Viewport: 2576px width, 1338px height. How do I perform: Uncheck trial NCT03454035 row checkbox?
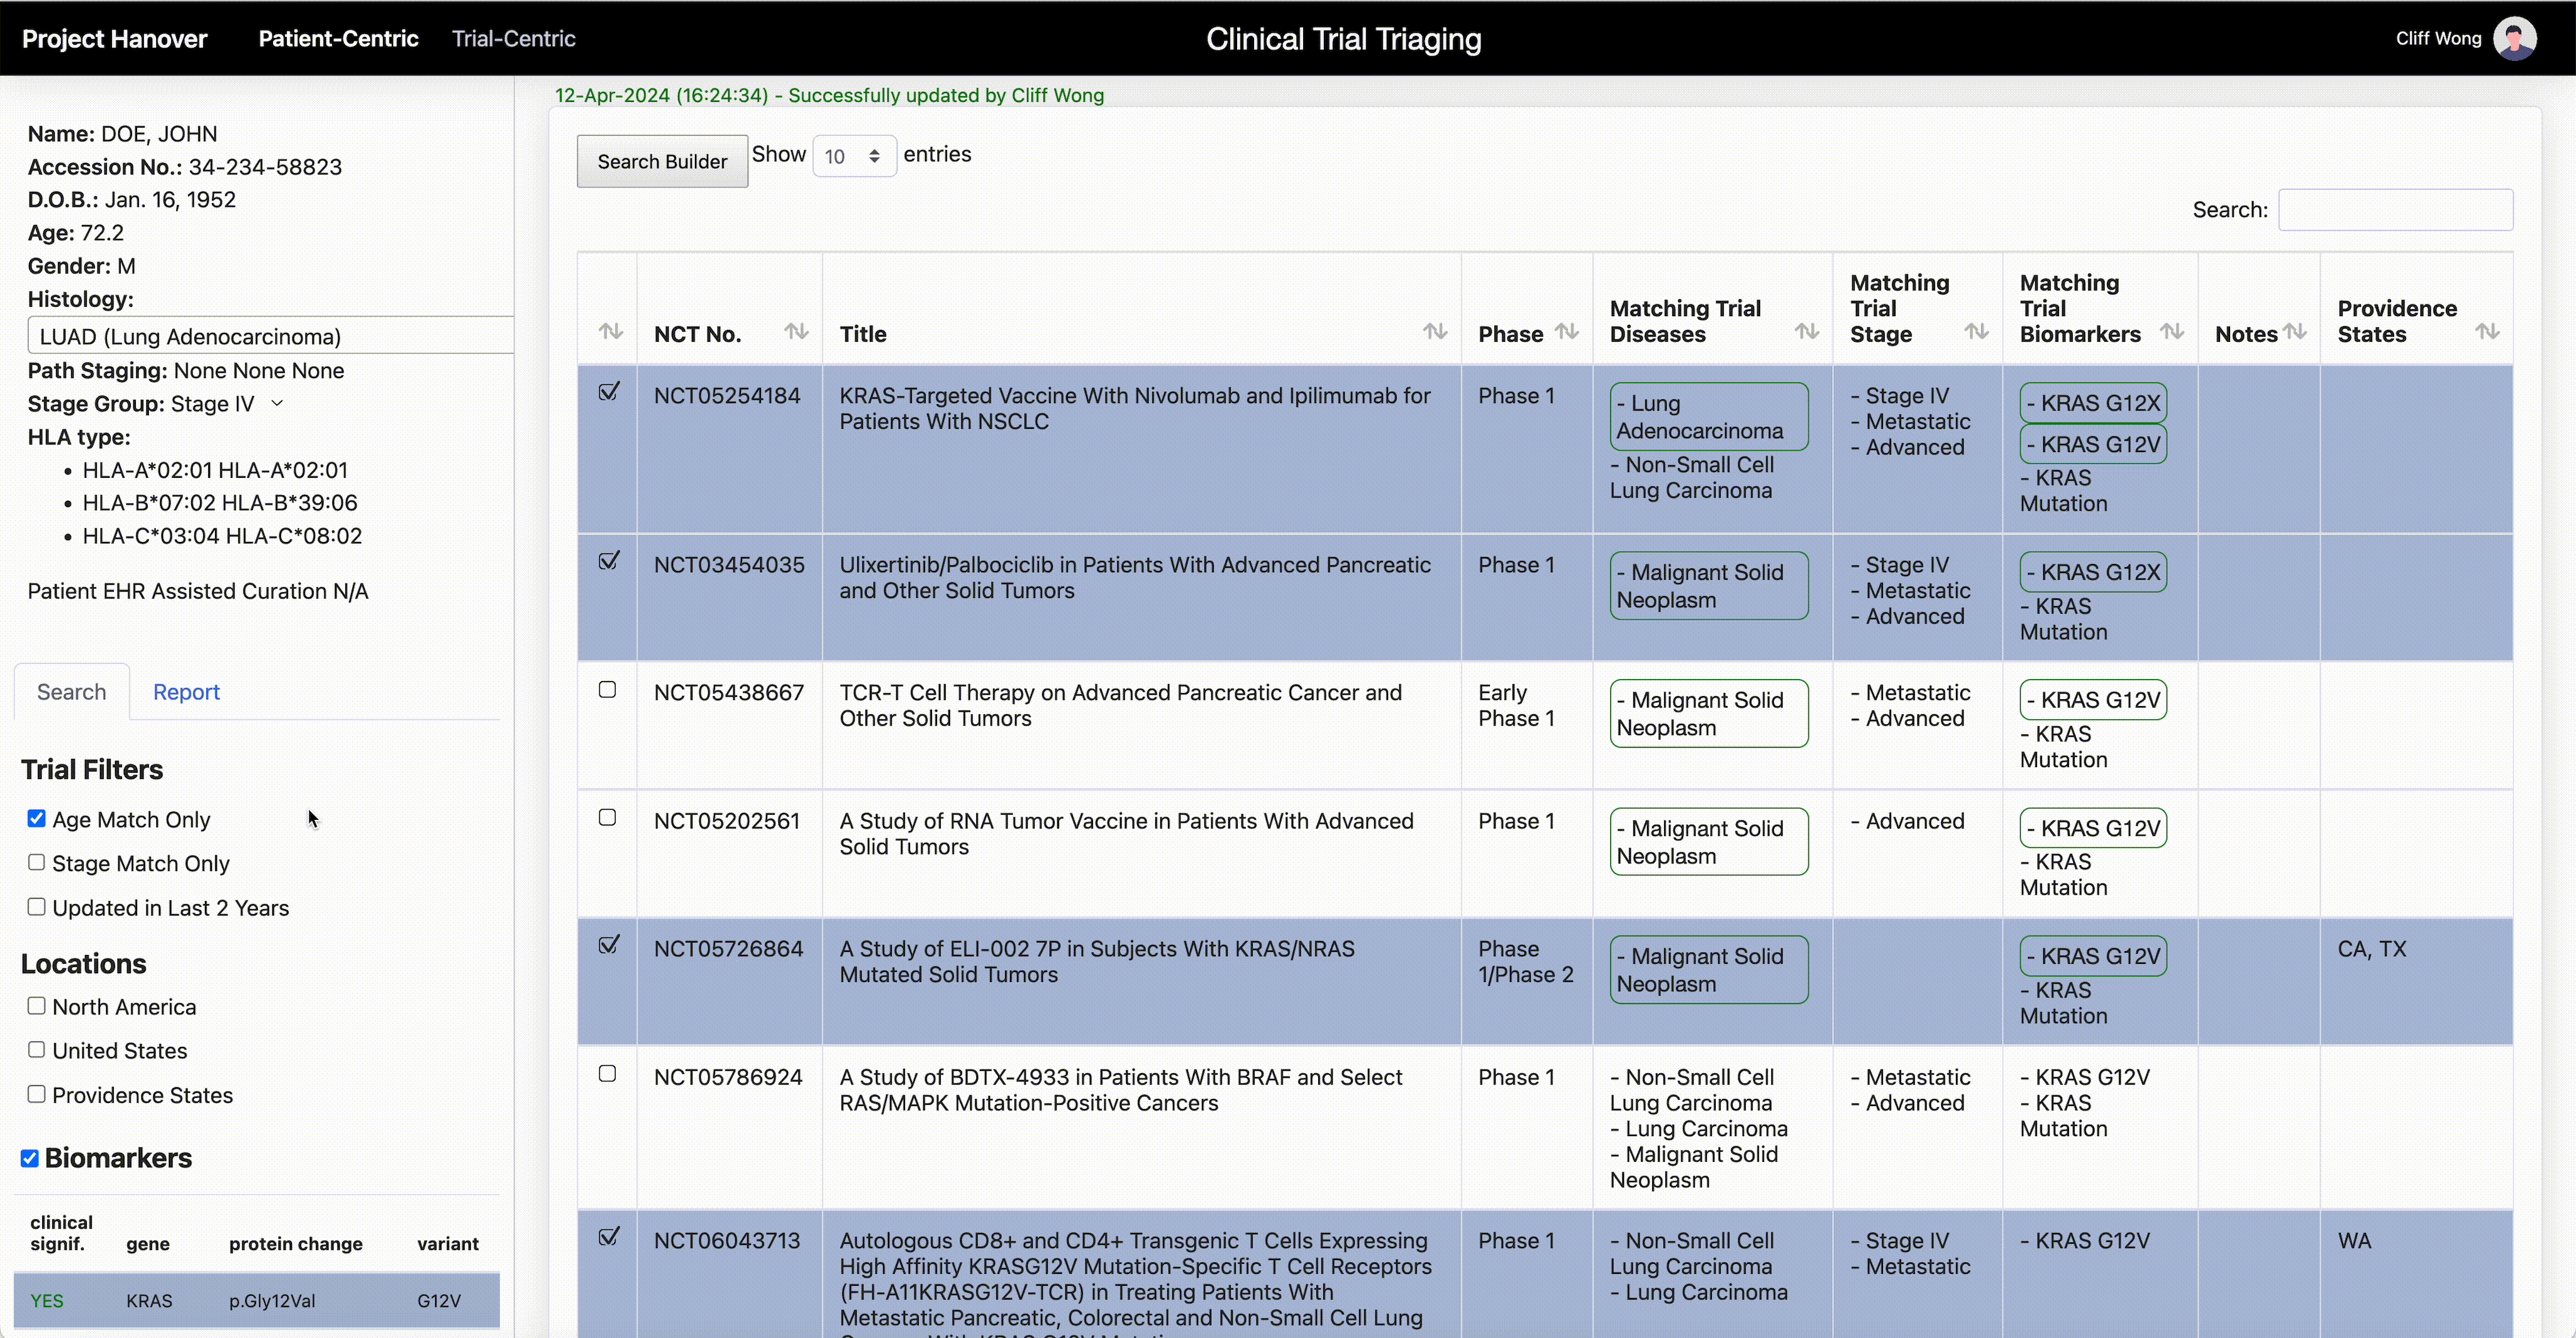click(608, 561)
